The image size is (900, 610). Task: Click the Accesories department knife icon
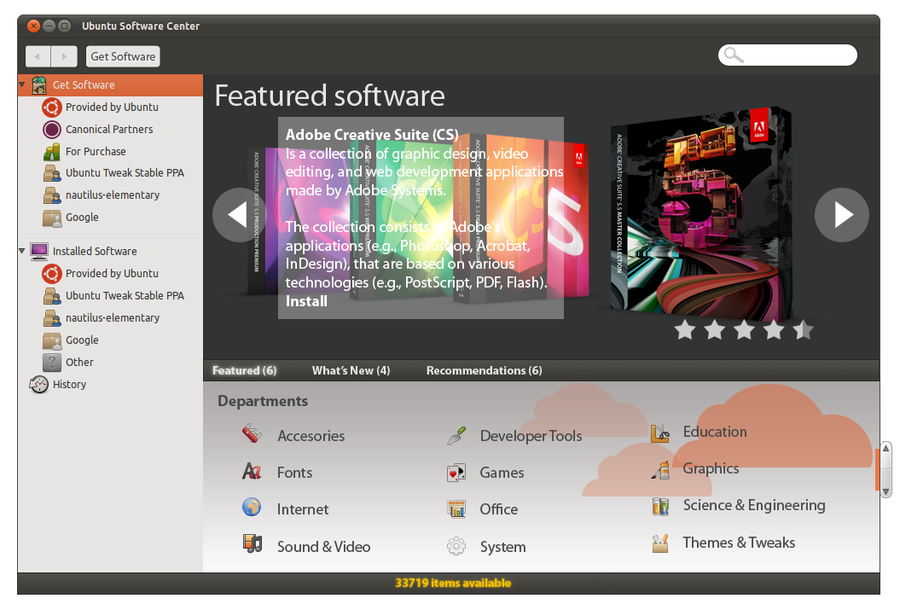(251, 434)
